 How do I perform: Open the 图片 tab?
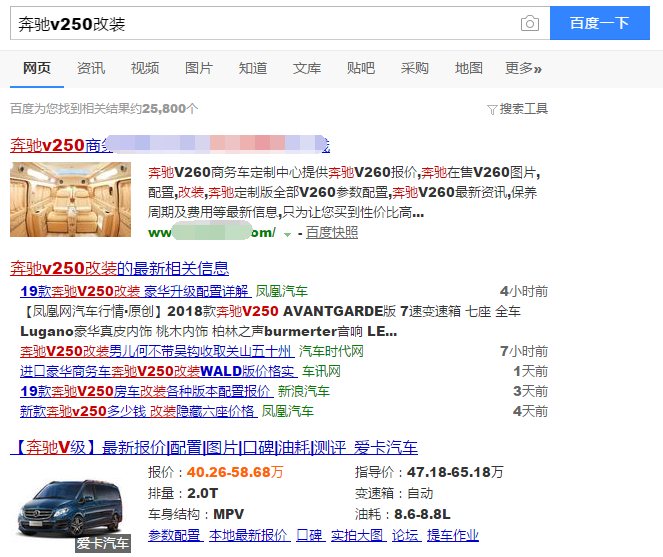pyautogui.click(x=199, y=68)
